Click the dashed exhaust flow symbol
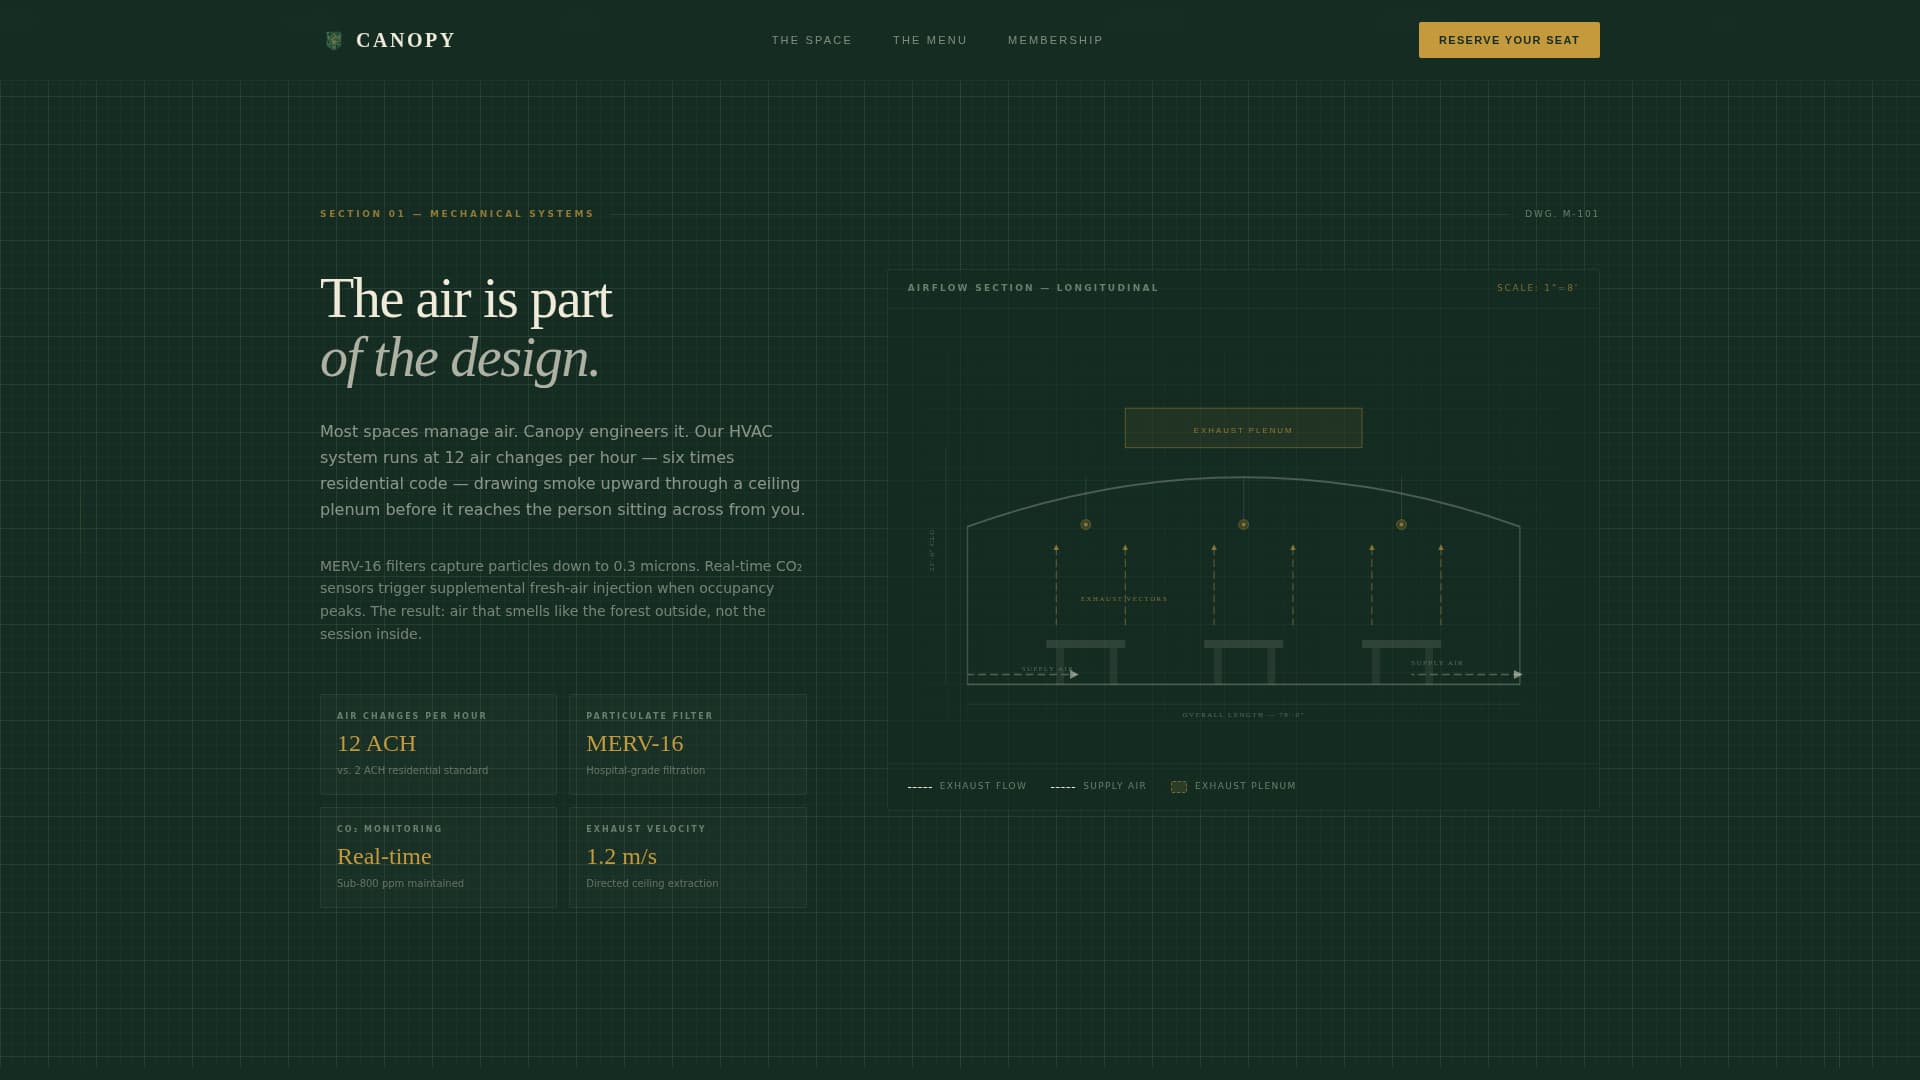Screen dimensions: 1920x1080 [x=919, y=786]
